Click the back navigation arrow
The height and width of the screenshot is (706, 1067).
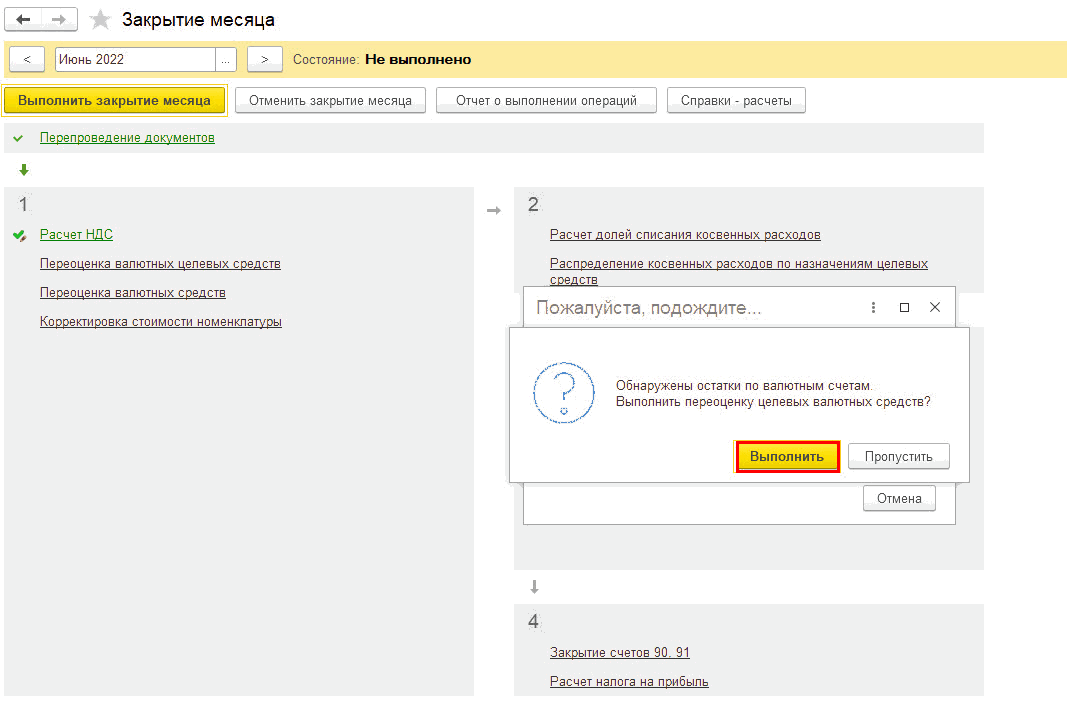coord(25,20)
